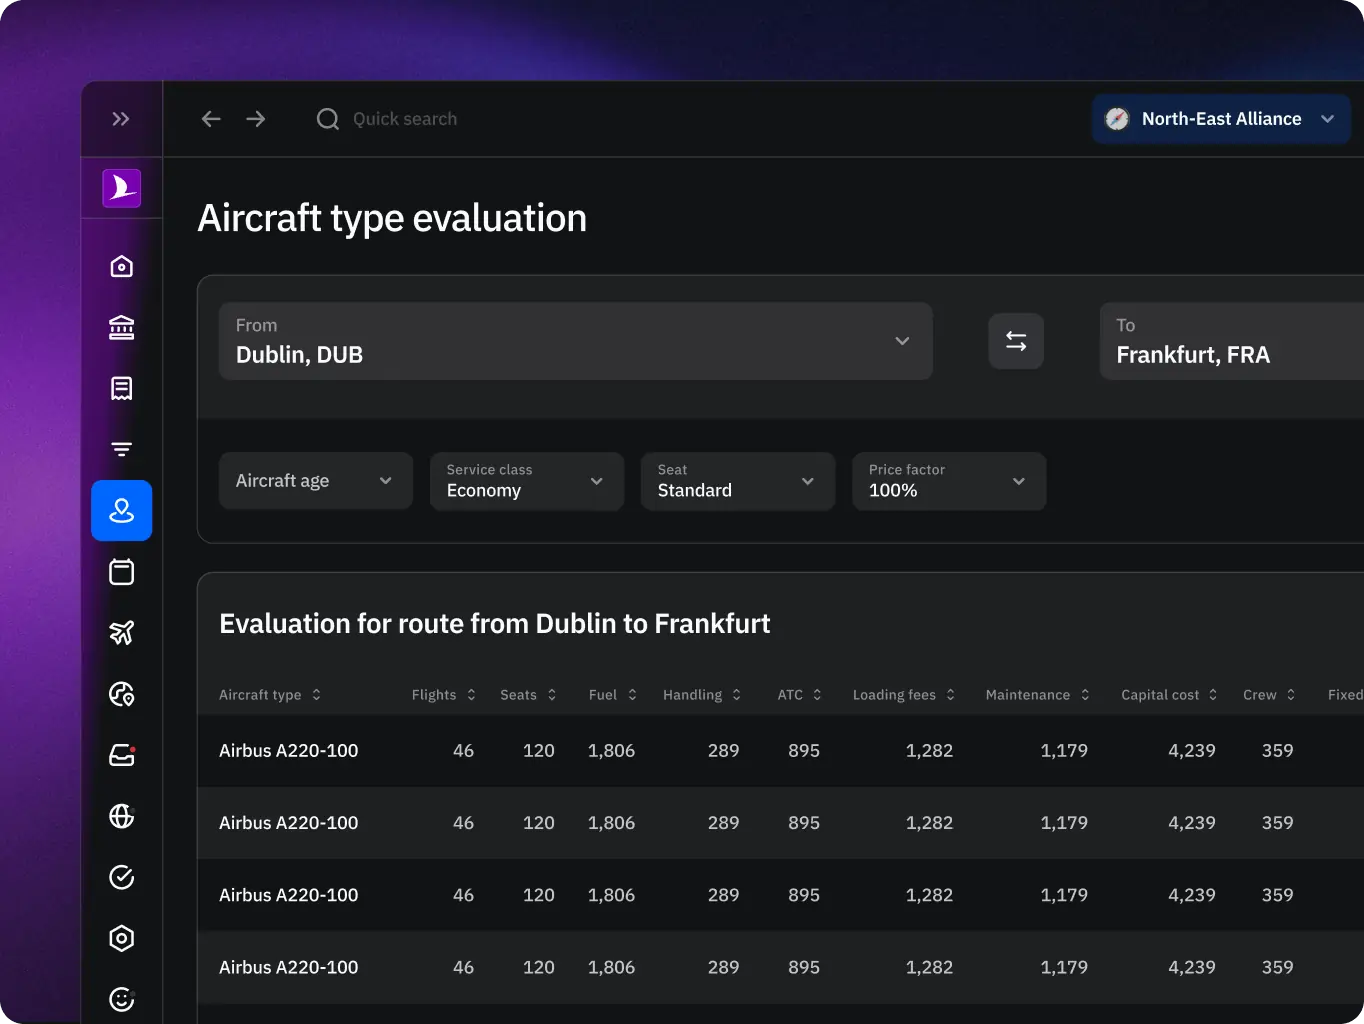Expand the Aircraft age dropdown
The width and height of the screenshot is (1364, 1024).
pyautogui.click(x=315, y=481)
